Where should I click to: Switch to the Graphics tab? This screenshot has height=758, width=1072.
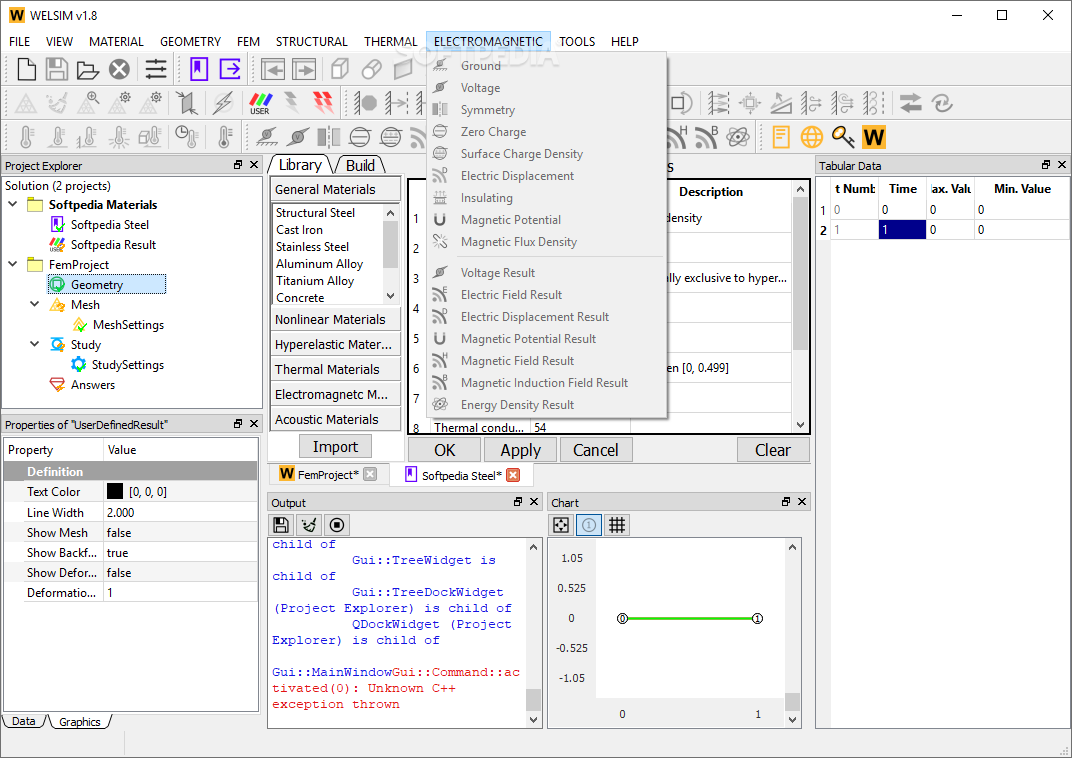(x=79, y=722)
